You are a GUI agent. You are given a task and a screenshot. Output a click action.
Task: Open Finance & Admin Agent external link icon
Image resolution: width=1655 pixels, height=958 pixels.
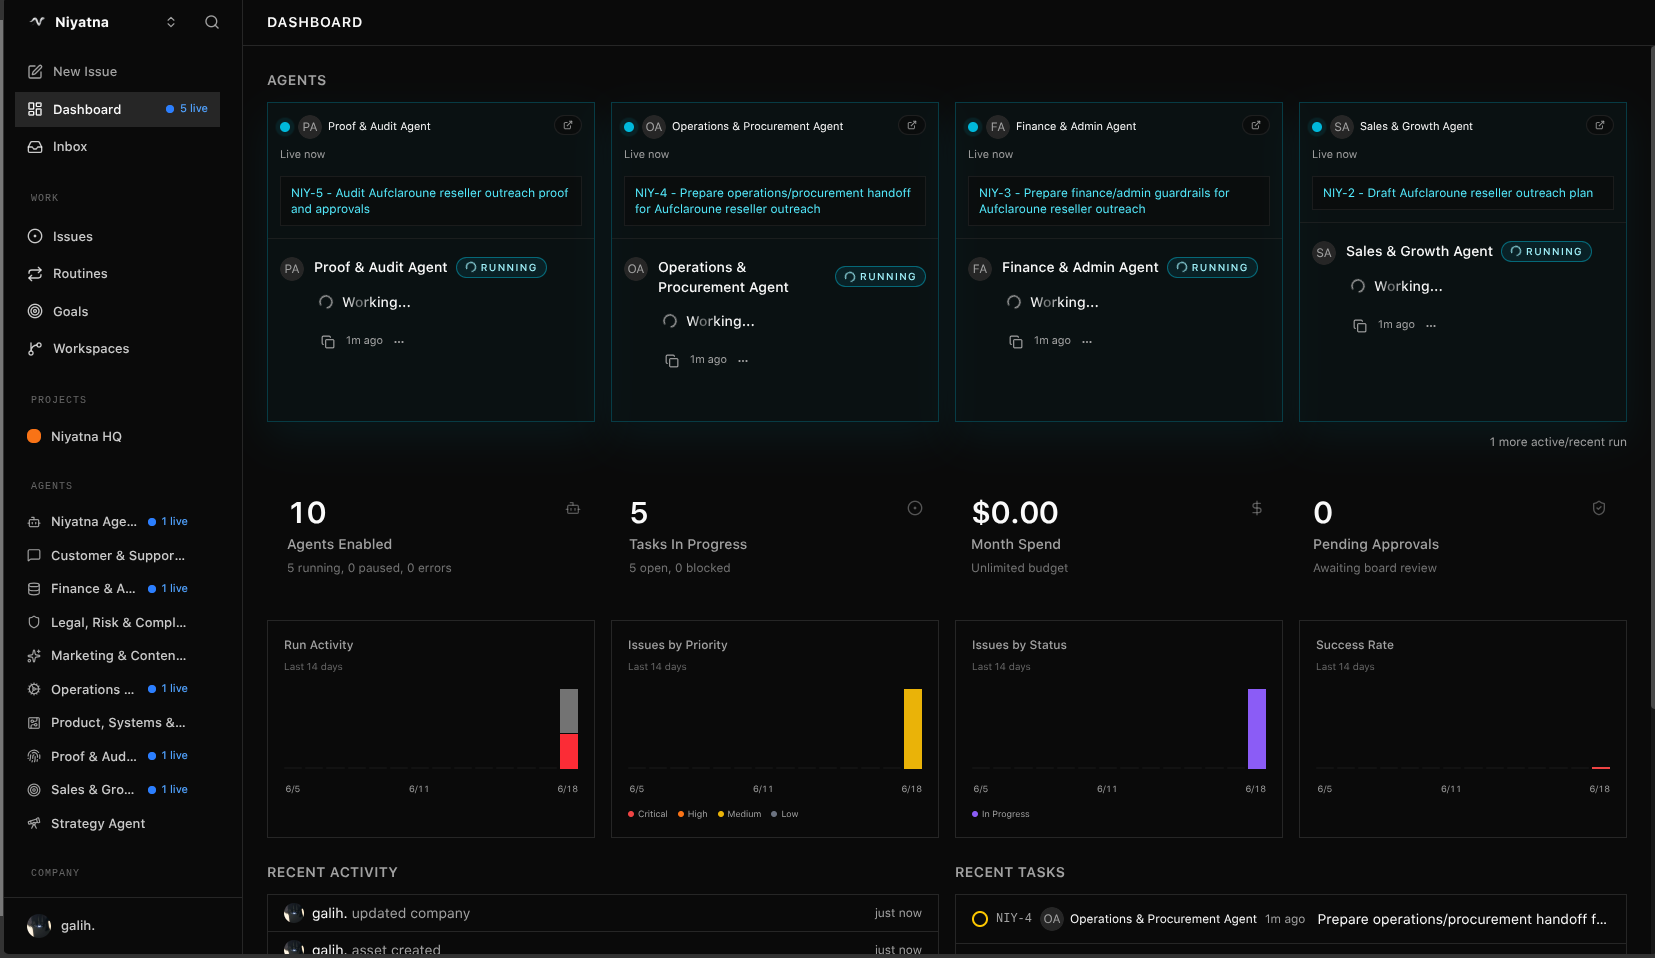point(1256,125)
